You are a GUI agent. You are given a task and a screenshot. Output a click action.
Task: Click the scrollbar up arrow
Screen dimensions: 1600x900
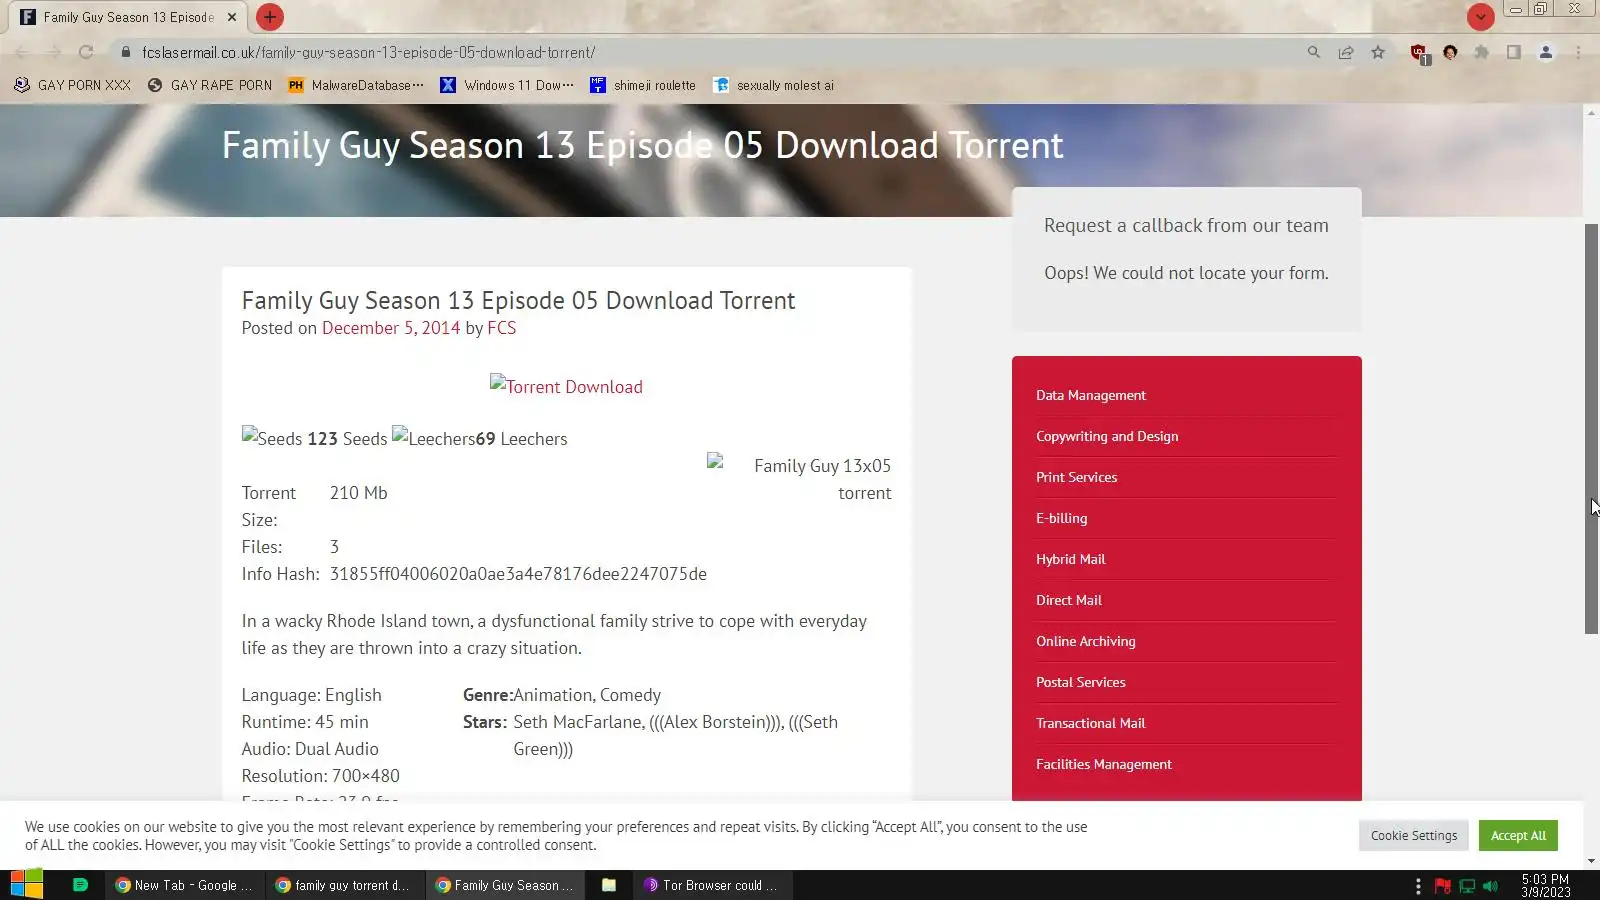click(x=1591, y=111)
